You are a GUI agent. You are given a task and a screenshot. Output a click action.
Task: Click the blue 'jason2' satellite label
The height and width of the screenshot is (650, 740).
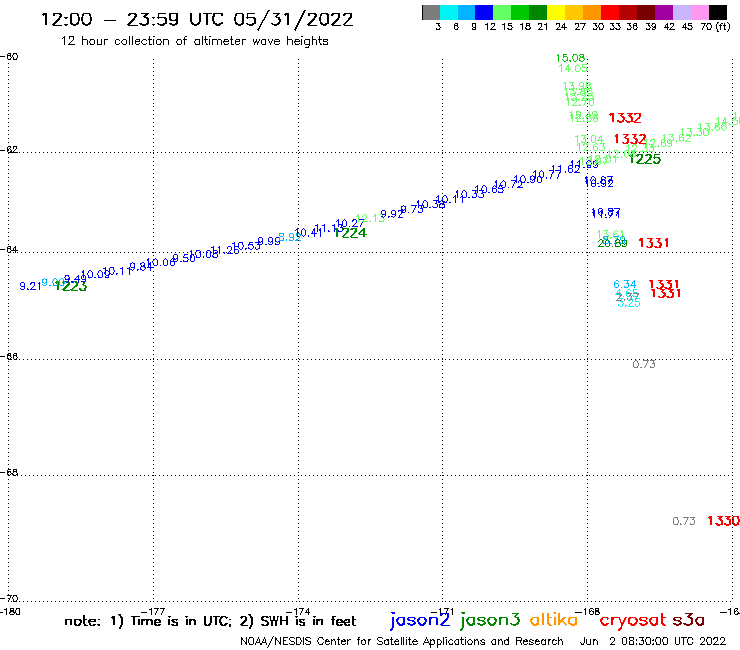click(x=420, y=620)
